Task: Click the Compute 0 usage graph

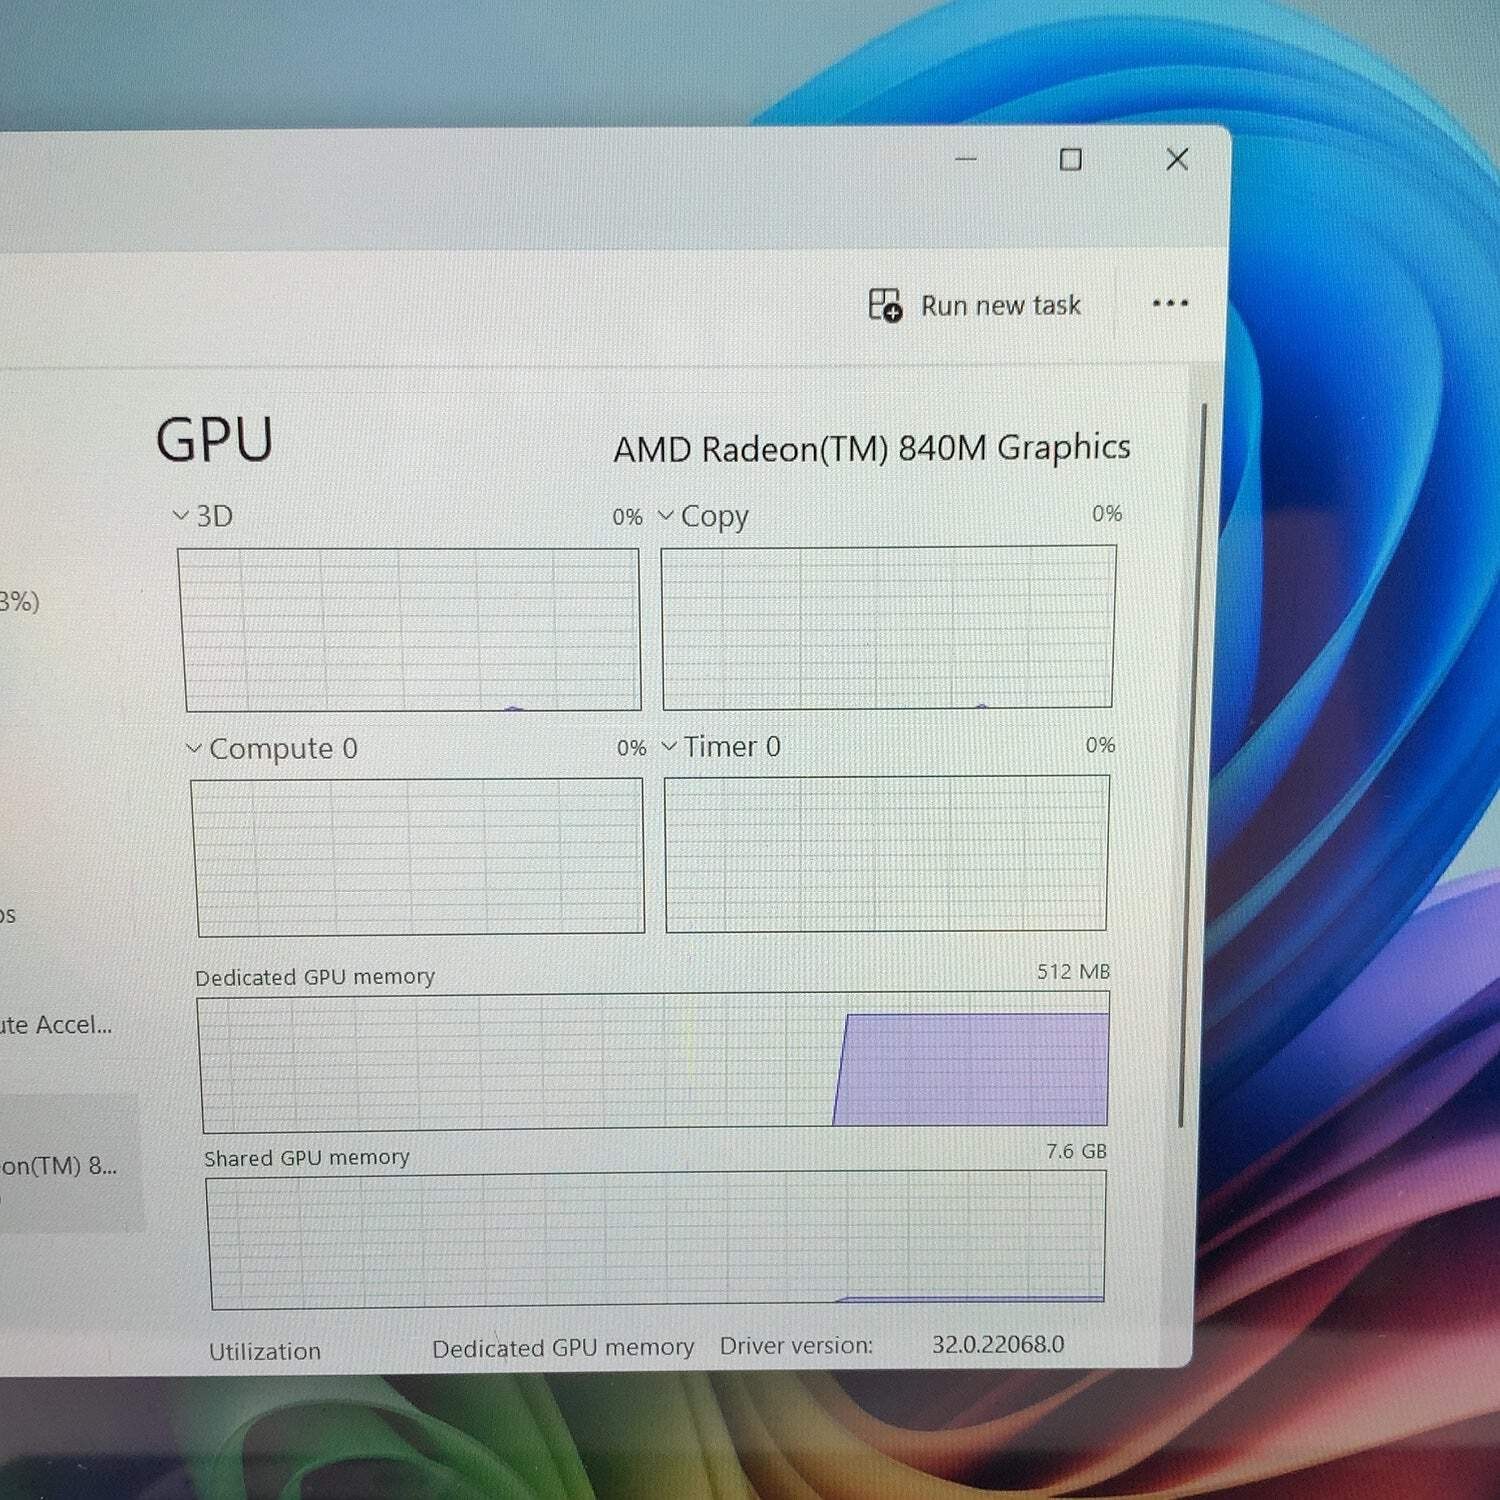Action: (418, 857)
